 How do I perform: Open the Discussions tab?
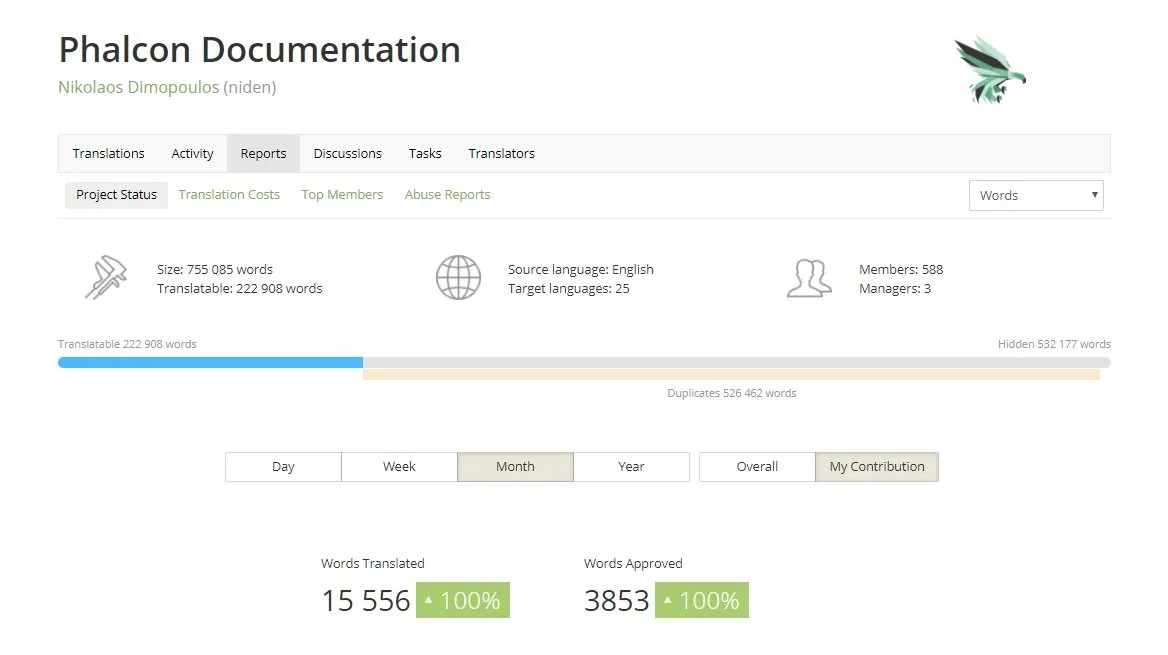click(x=347, y=154)
